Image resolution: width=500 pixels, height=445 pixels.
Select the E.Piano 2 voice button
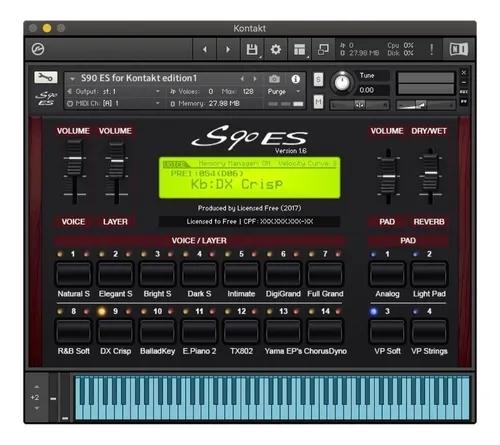(x=199, y=331)
